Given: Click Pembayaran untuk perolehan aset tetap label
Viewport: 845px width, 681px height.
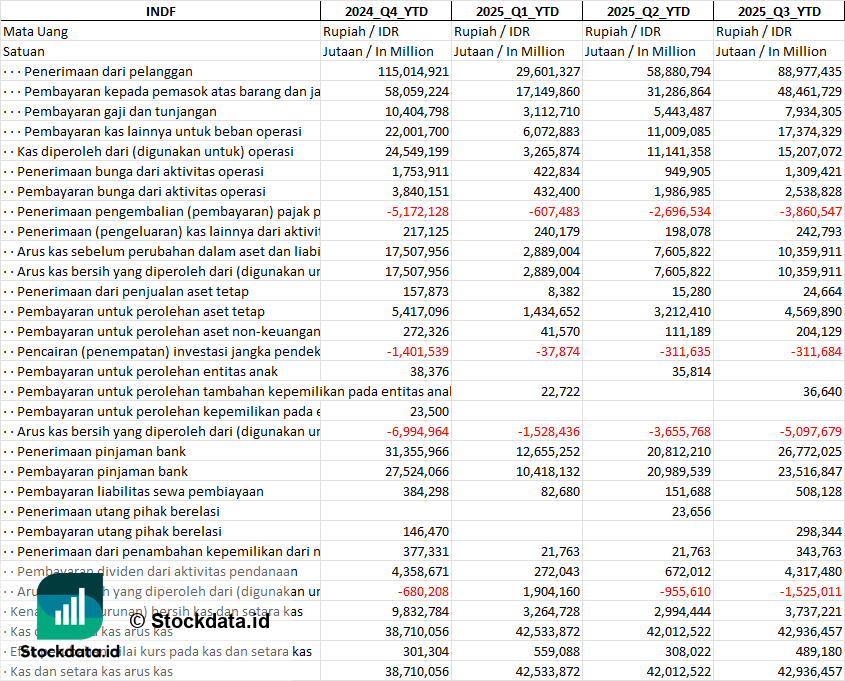Looking at the screenshot, I should click(141, 311).
